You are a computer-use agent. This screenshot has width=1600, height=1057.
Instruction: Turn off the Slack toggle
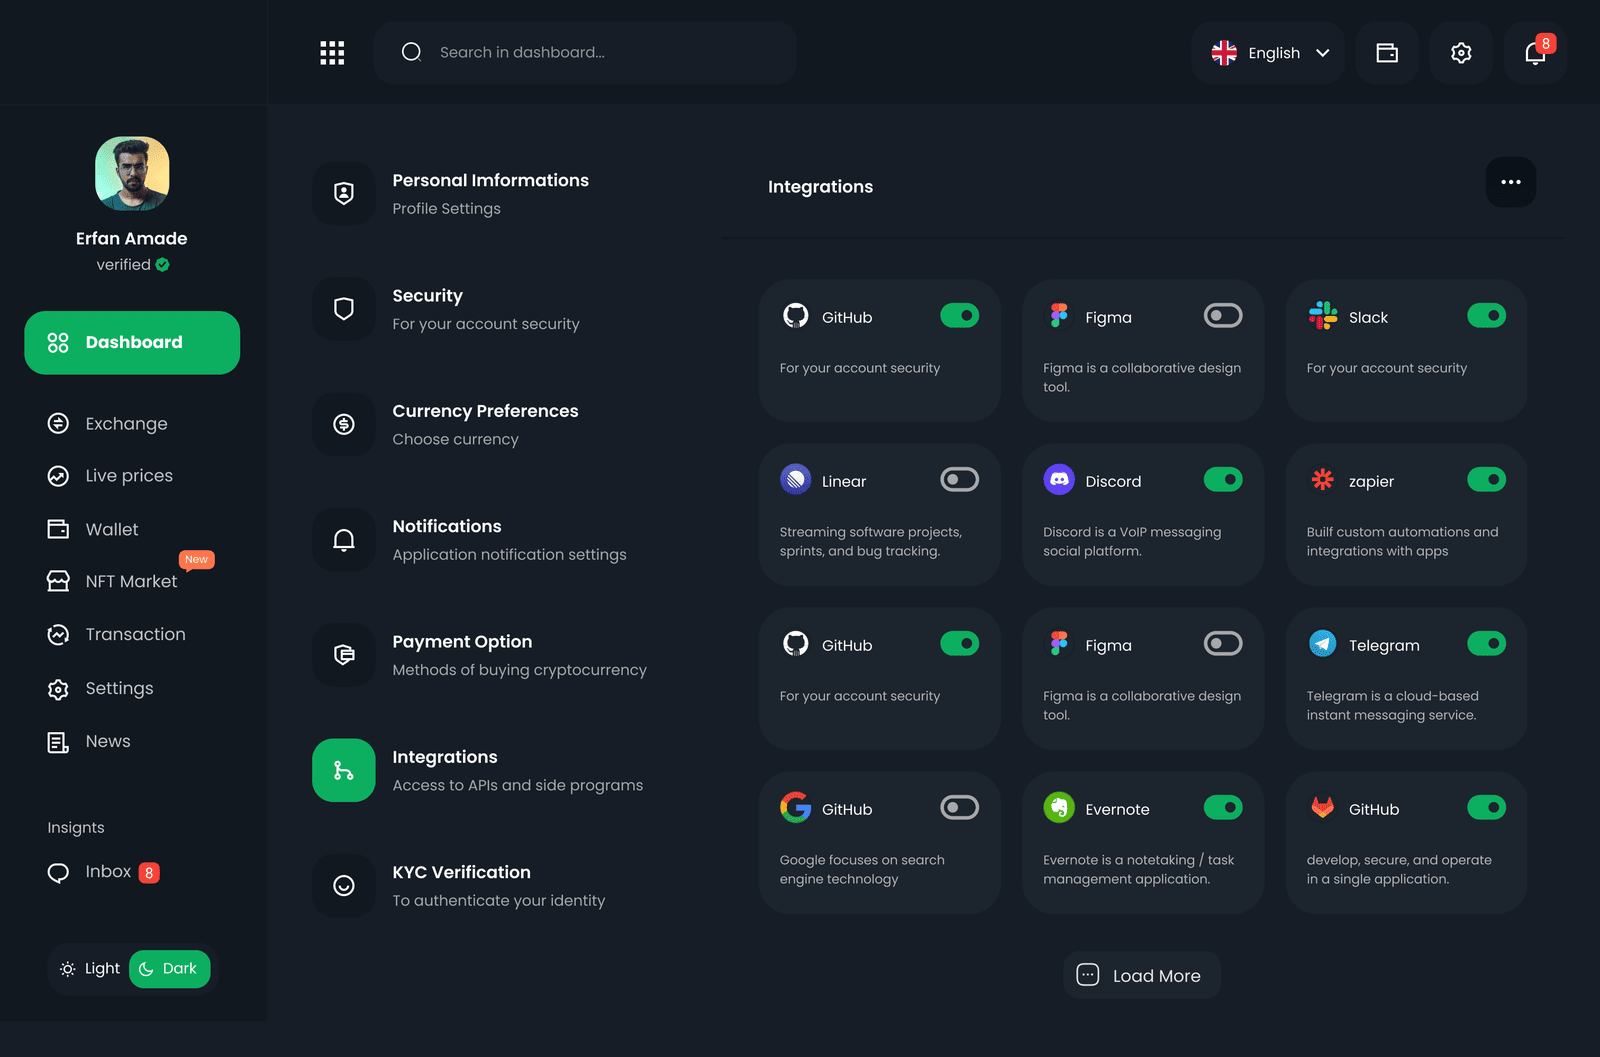[x=1486, y=316]
